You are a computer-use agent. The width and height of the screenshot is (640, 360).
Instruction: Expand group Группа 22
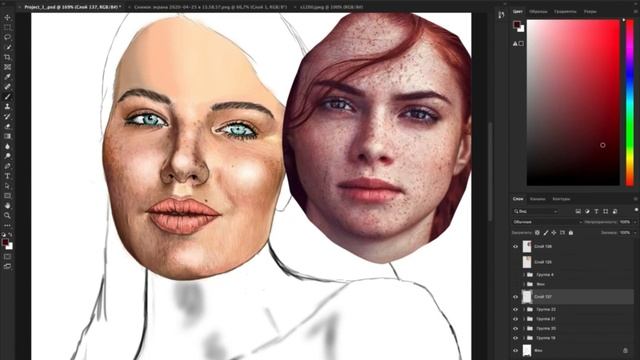[524, 309]
